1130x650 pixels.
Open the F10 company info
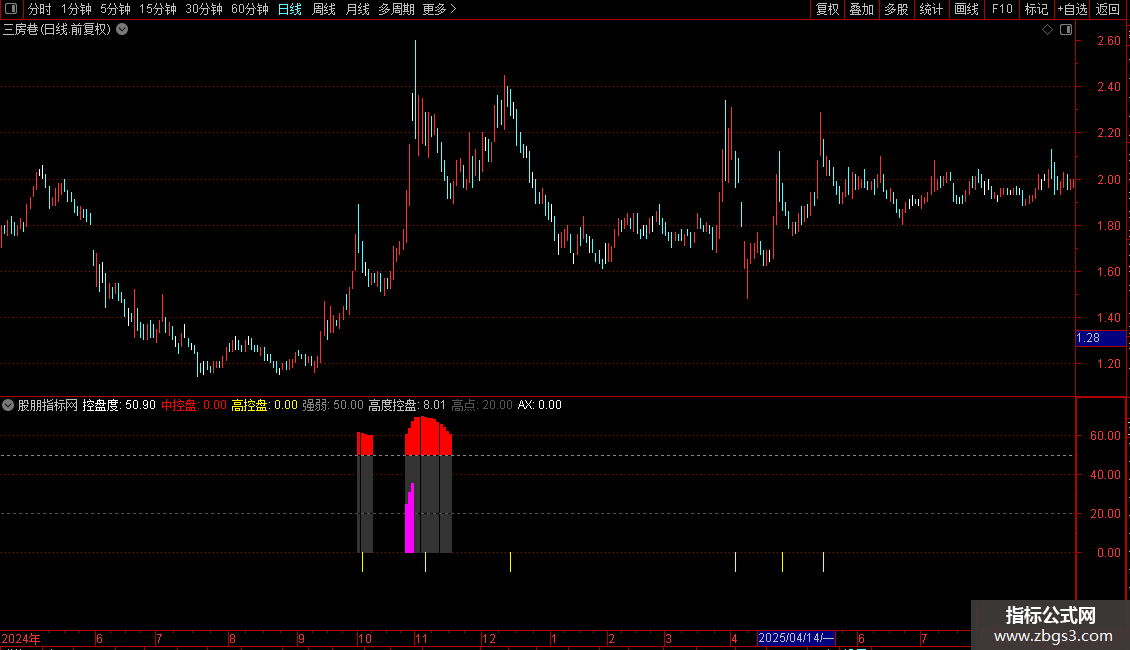tap(1002, 9)
